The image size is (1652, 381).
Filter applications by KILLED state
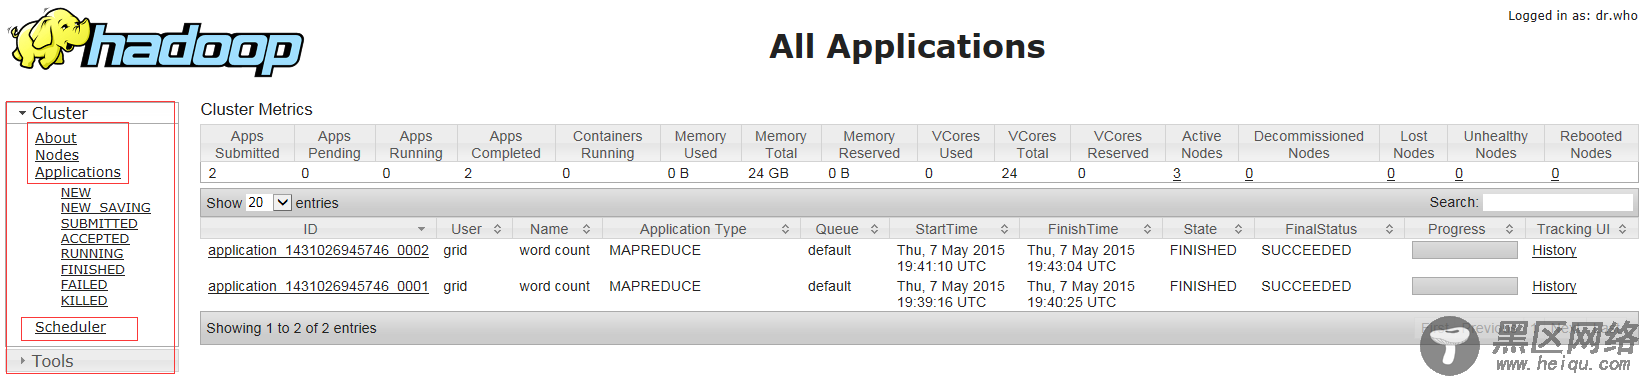pos(84,301)
